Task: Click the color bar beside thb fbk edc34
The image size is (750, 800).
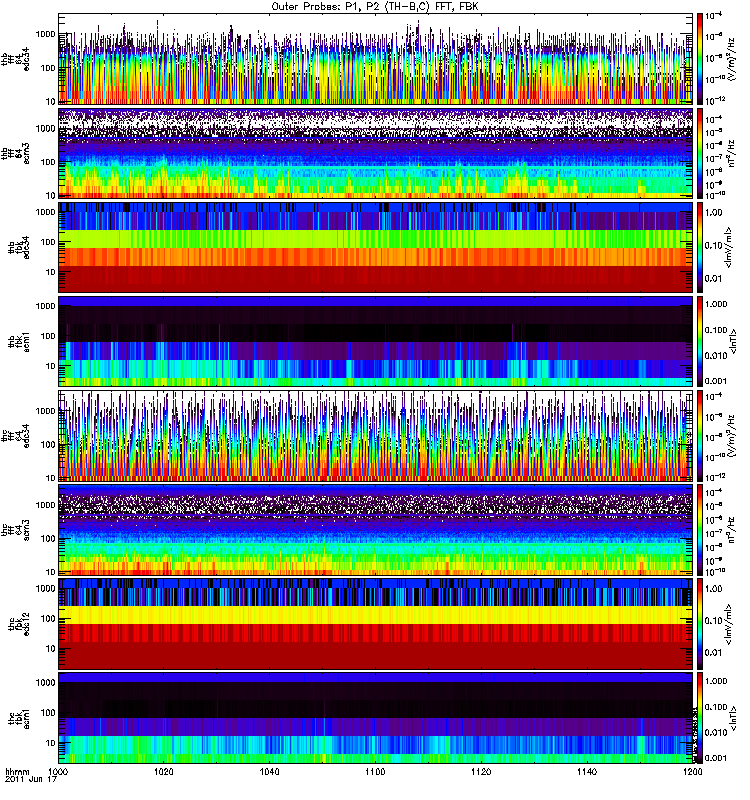Action: (700, 247)
